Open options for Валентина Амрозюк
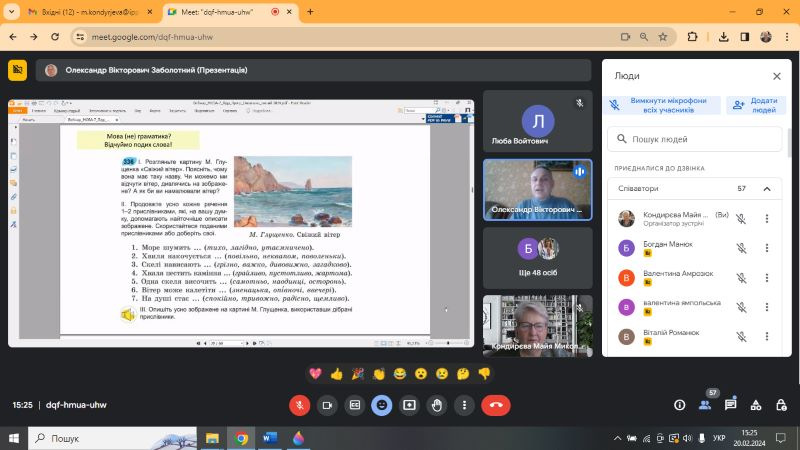Viewport: 800px width, 450px height. click(767, 278)
